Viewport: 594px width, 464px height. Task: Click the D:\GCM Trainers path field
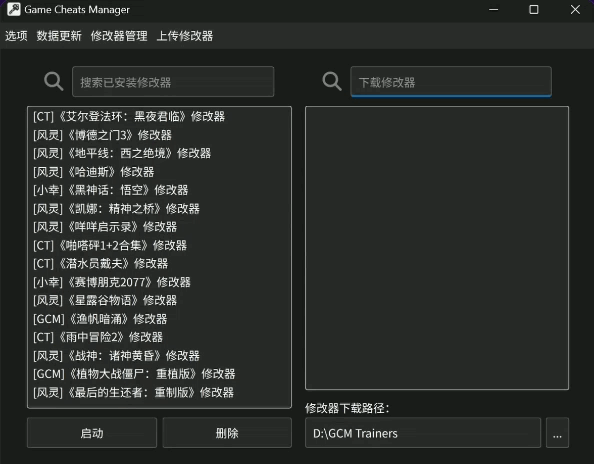pos(423,433)
